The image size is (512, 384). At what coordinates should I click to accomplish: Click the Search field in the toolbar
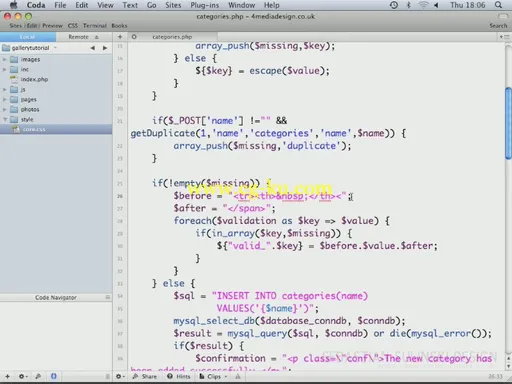pyautogui.click(x=498, y=26)
